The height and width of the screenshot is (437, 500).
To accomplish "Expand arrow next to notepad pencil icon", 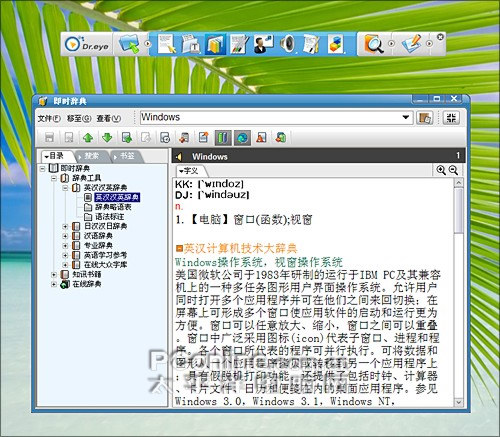I will coord(429,44).
